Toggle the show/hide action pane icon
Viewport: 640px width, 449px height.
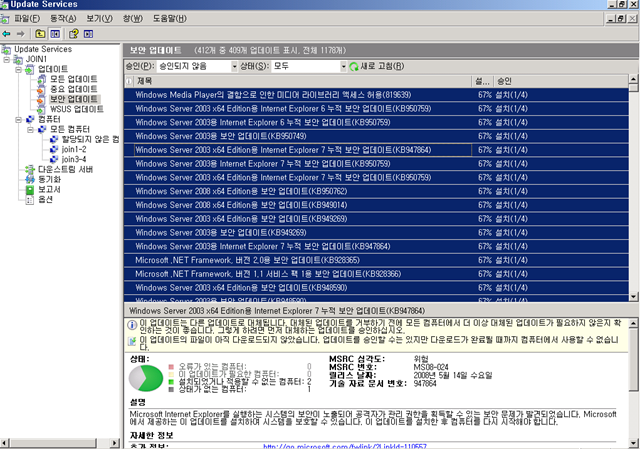pyautogui.click(x=89, y=34)
